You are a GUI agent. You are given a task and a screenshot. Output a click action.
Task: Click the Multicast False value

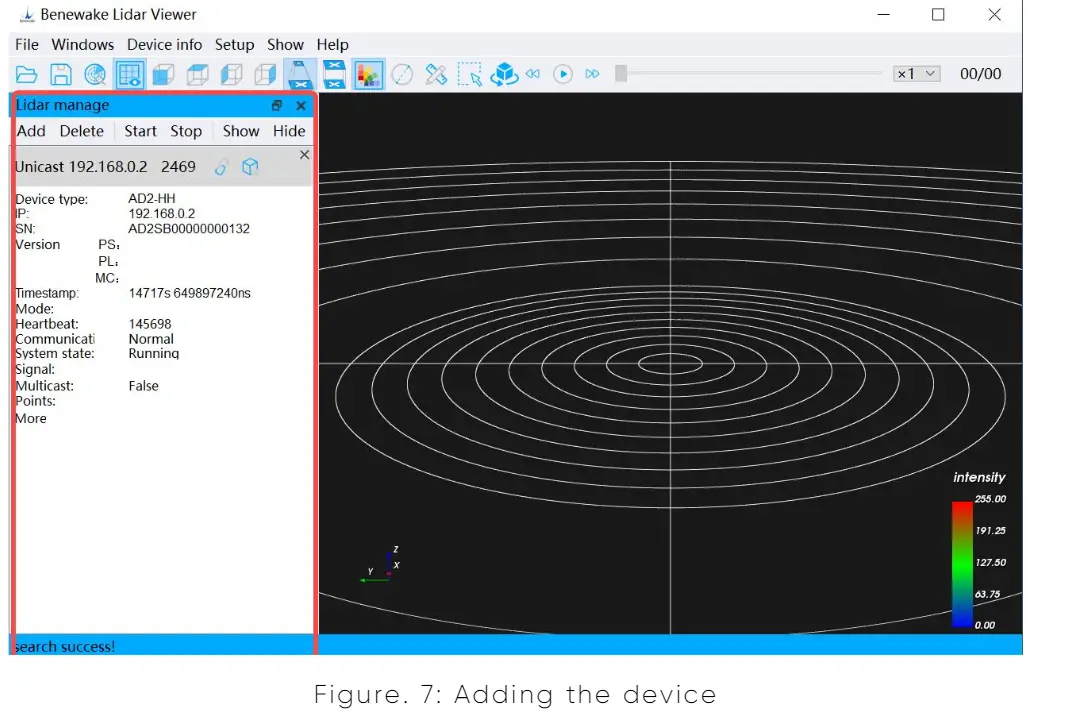(143, 386)
